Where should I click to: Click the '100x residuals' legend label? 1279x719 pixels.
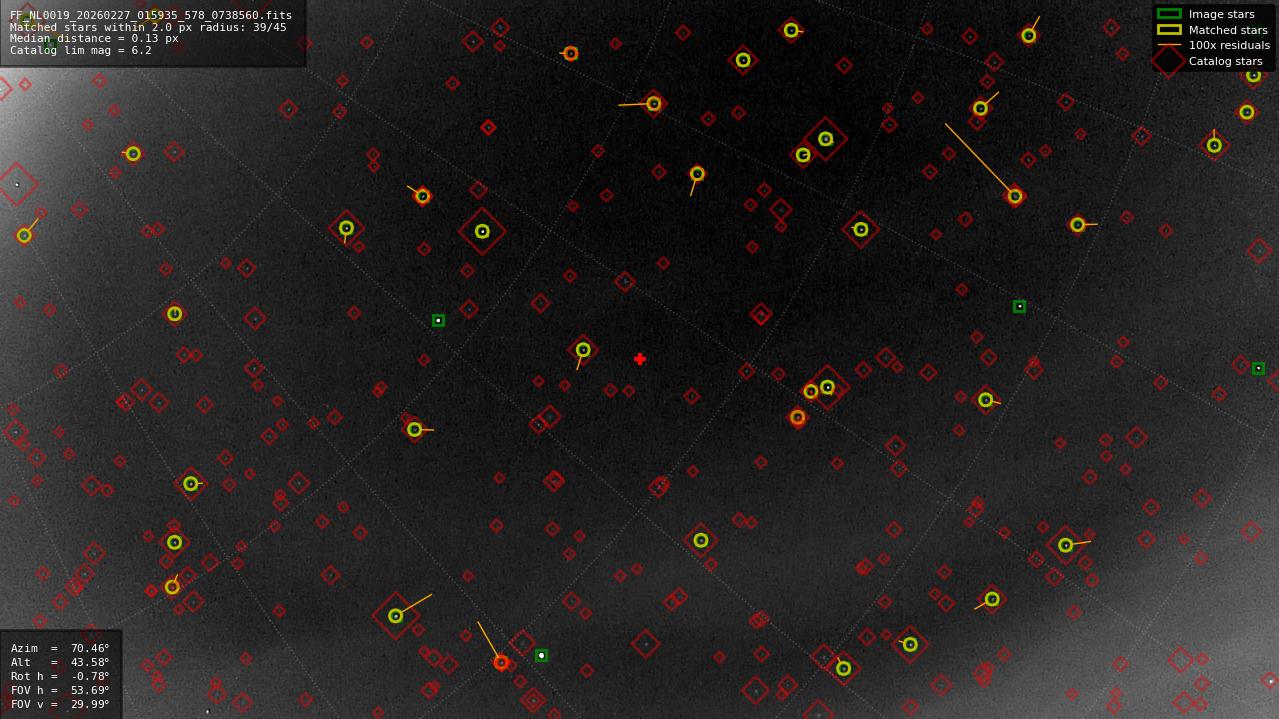click(1229, 45)
